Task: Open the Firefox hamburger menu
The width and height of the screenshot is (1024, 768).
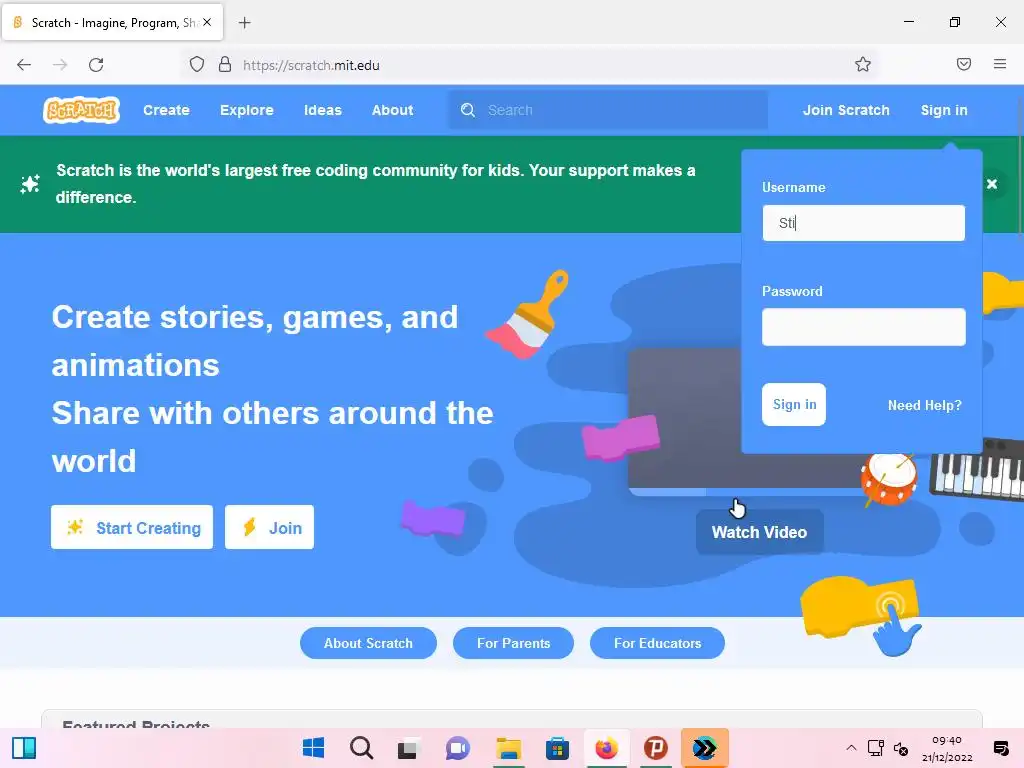Action: [x=1000, y=64]
